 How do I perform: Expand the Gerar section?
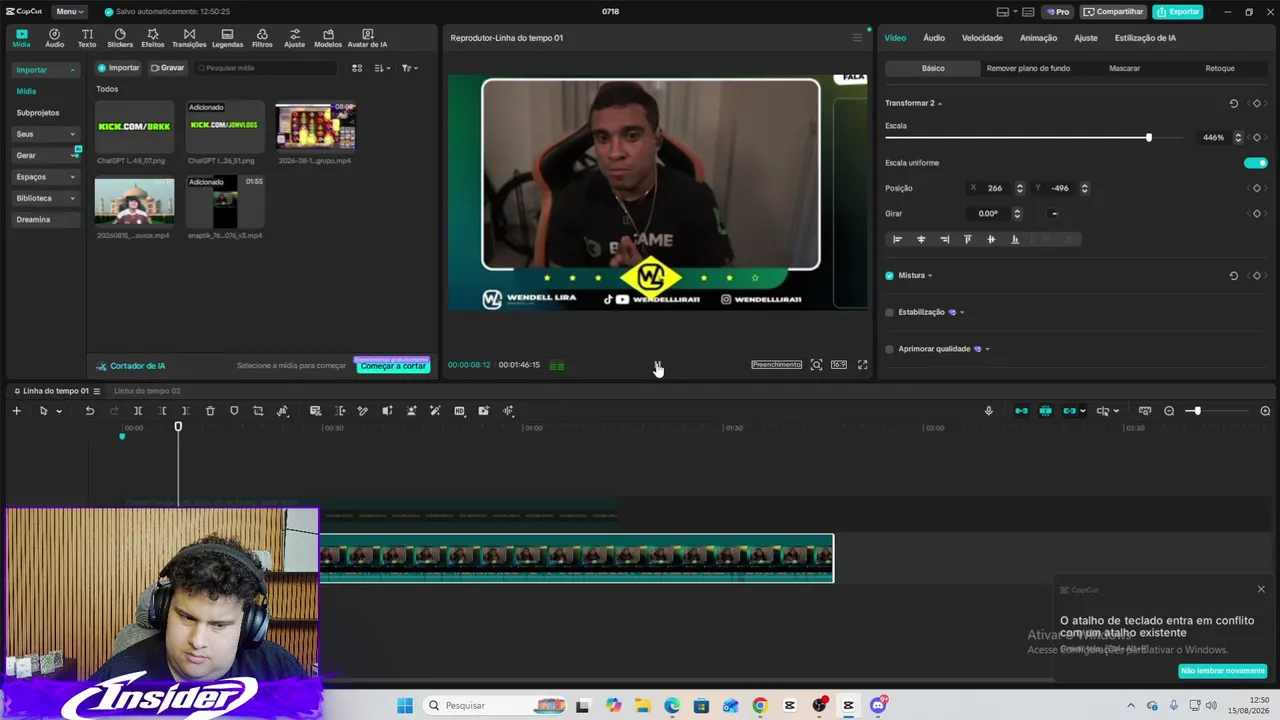[45, 155]
